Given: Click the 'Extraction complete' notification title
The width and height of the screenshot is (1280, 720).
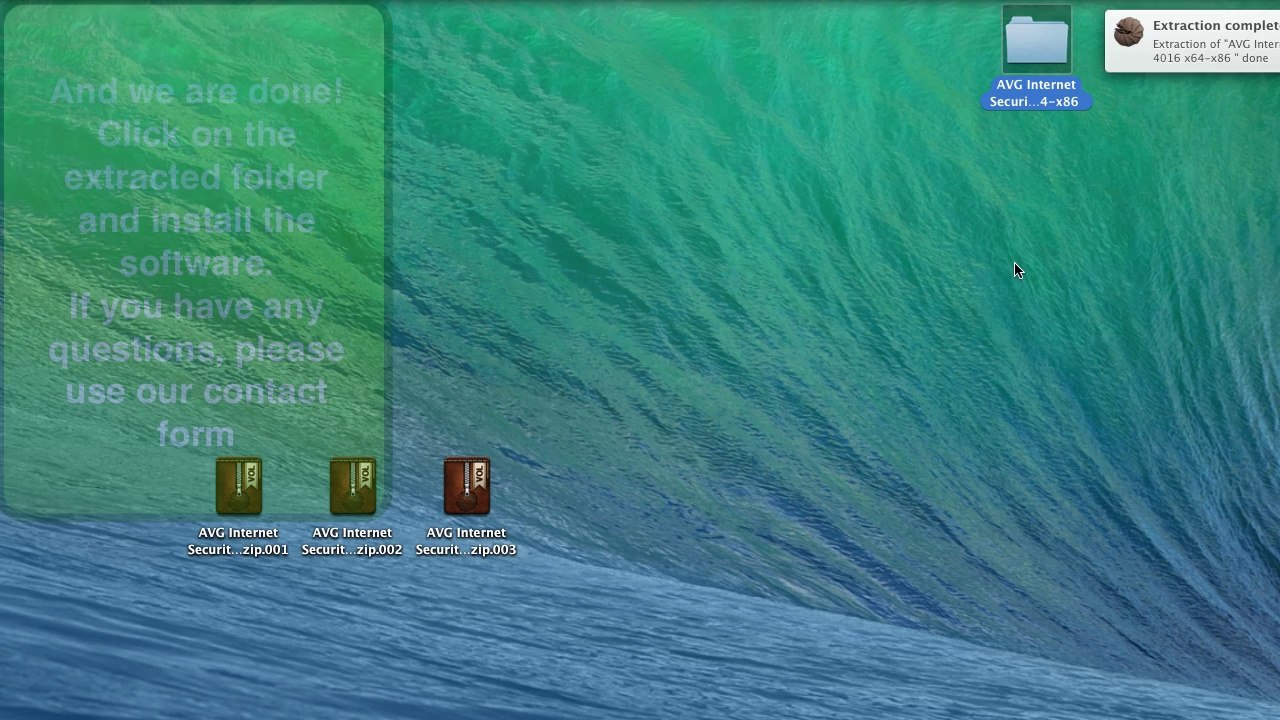Looking at the screenshot, I should [1215, 26].
